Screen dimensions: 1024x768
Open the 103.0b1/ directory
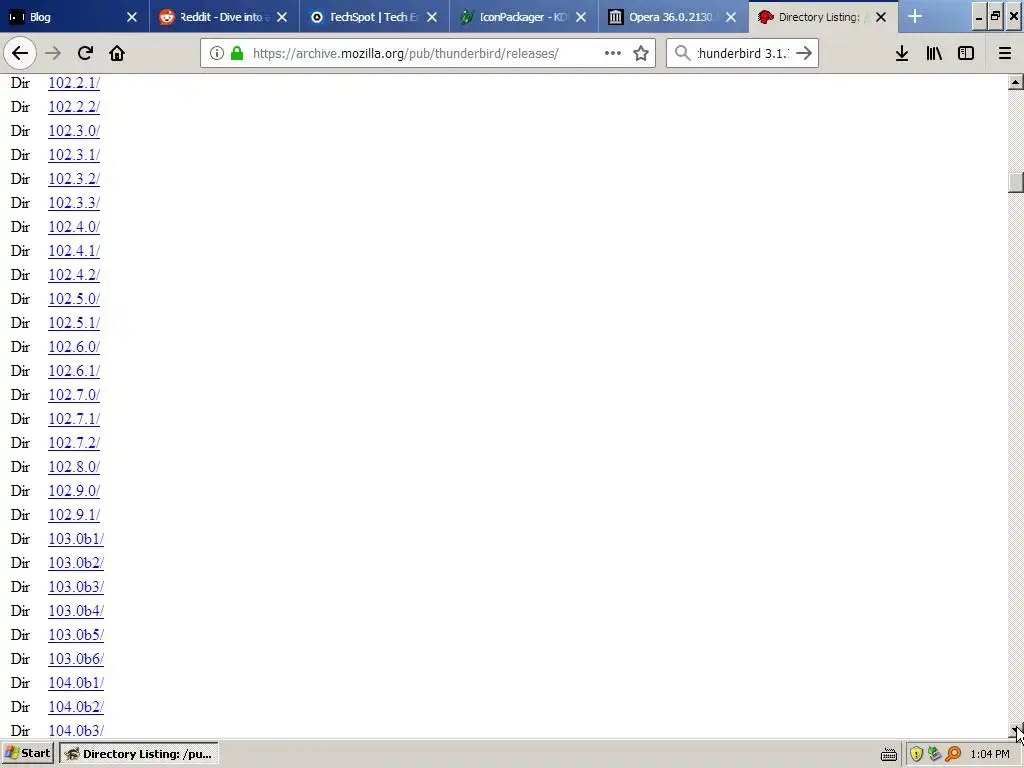pos(76,539)
